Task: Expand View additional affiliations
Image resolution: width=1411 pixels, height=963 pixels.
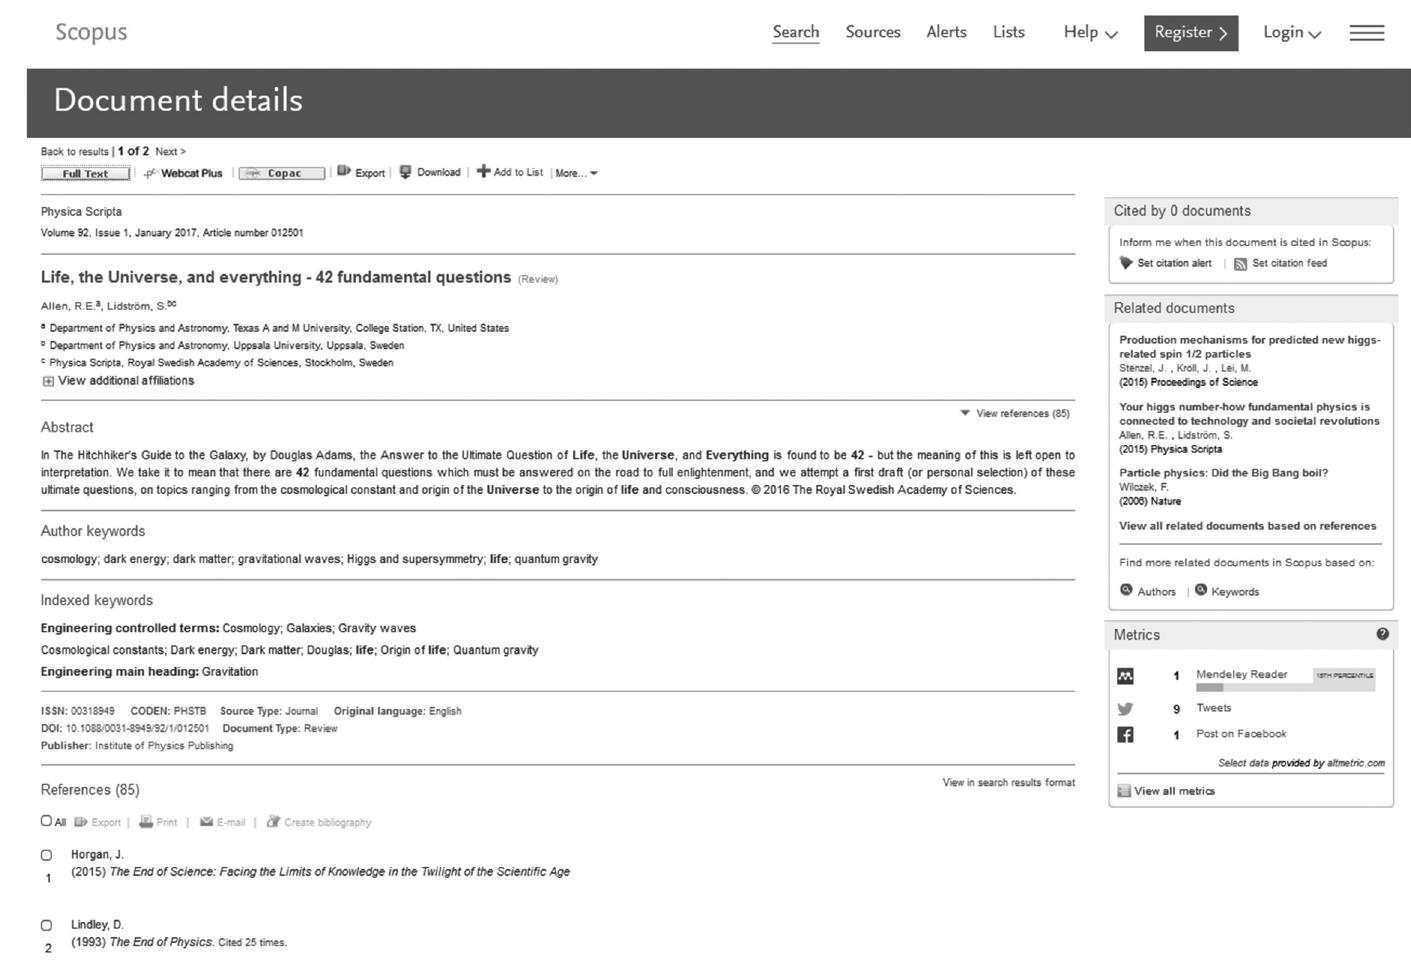Action: click(x=118, y=381)
